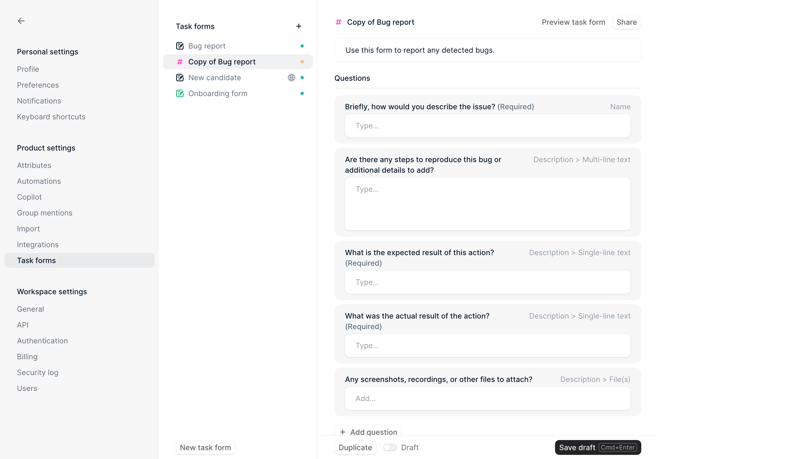Screen dimensions: 800x459
Task: Open Attributes under Product settings
Action: point(34,165)
